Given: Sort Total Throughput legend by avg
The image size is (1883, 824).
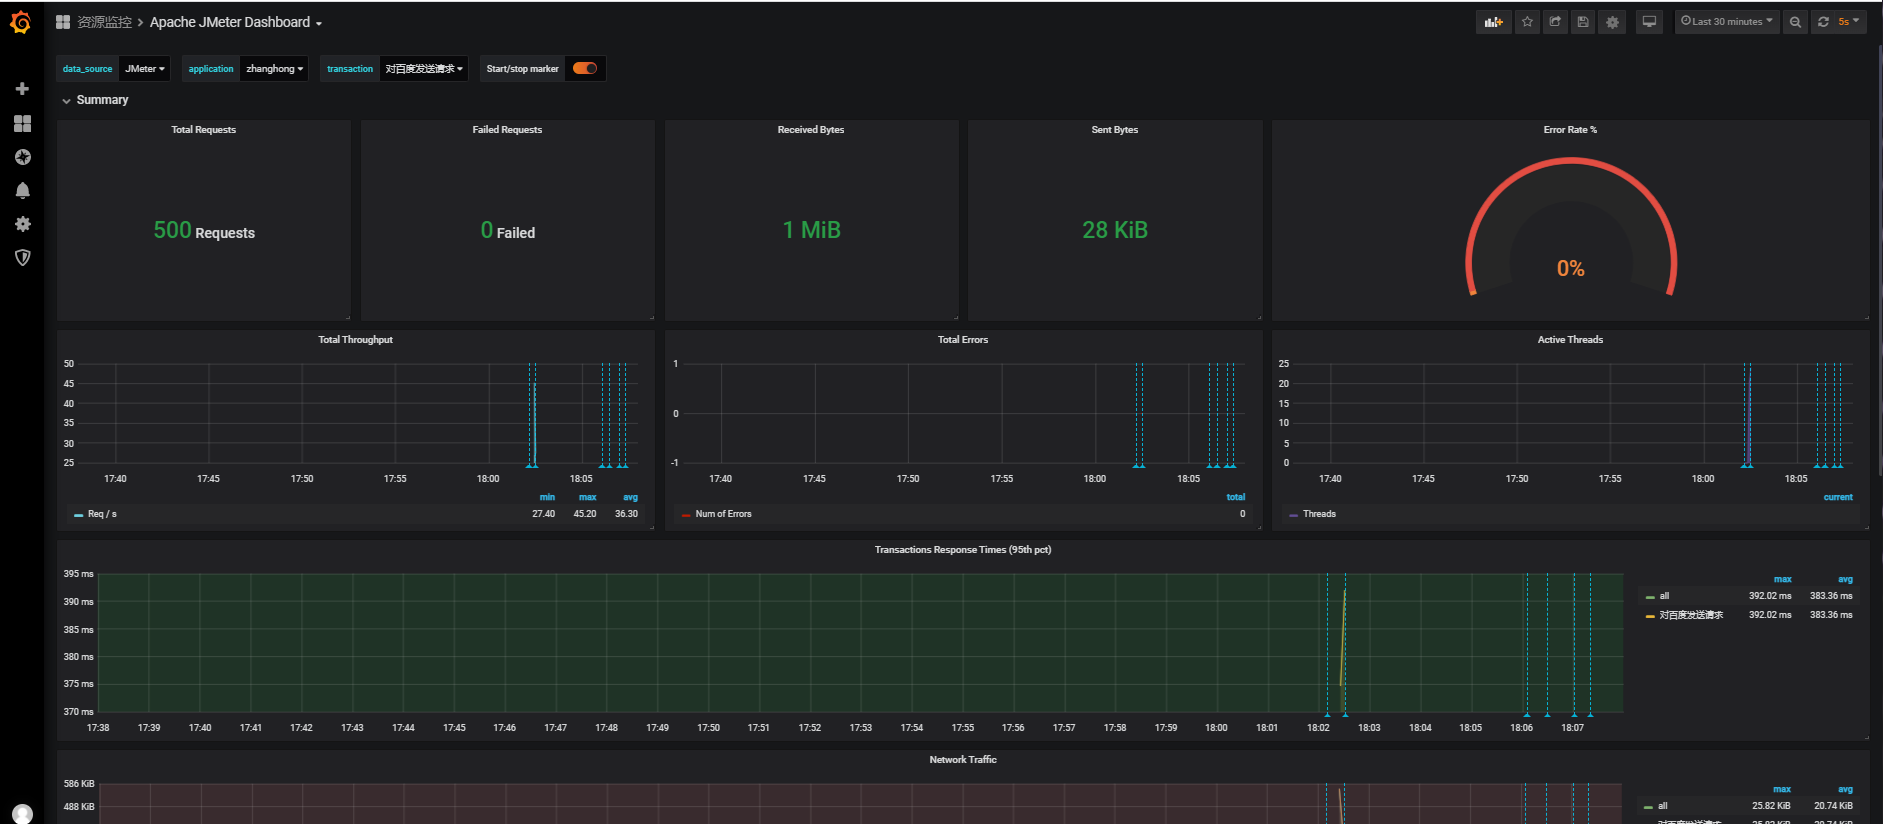Looking at the screenshot, I should click(x=630, y=497).
